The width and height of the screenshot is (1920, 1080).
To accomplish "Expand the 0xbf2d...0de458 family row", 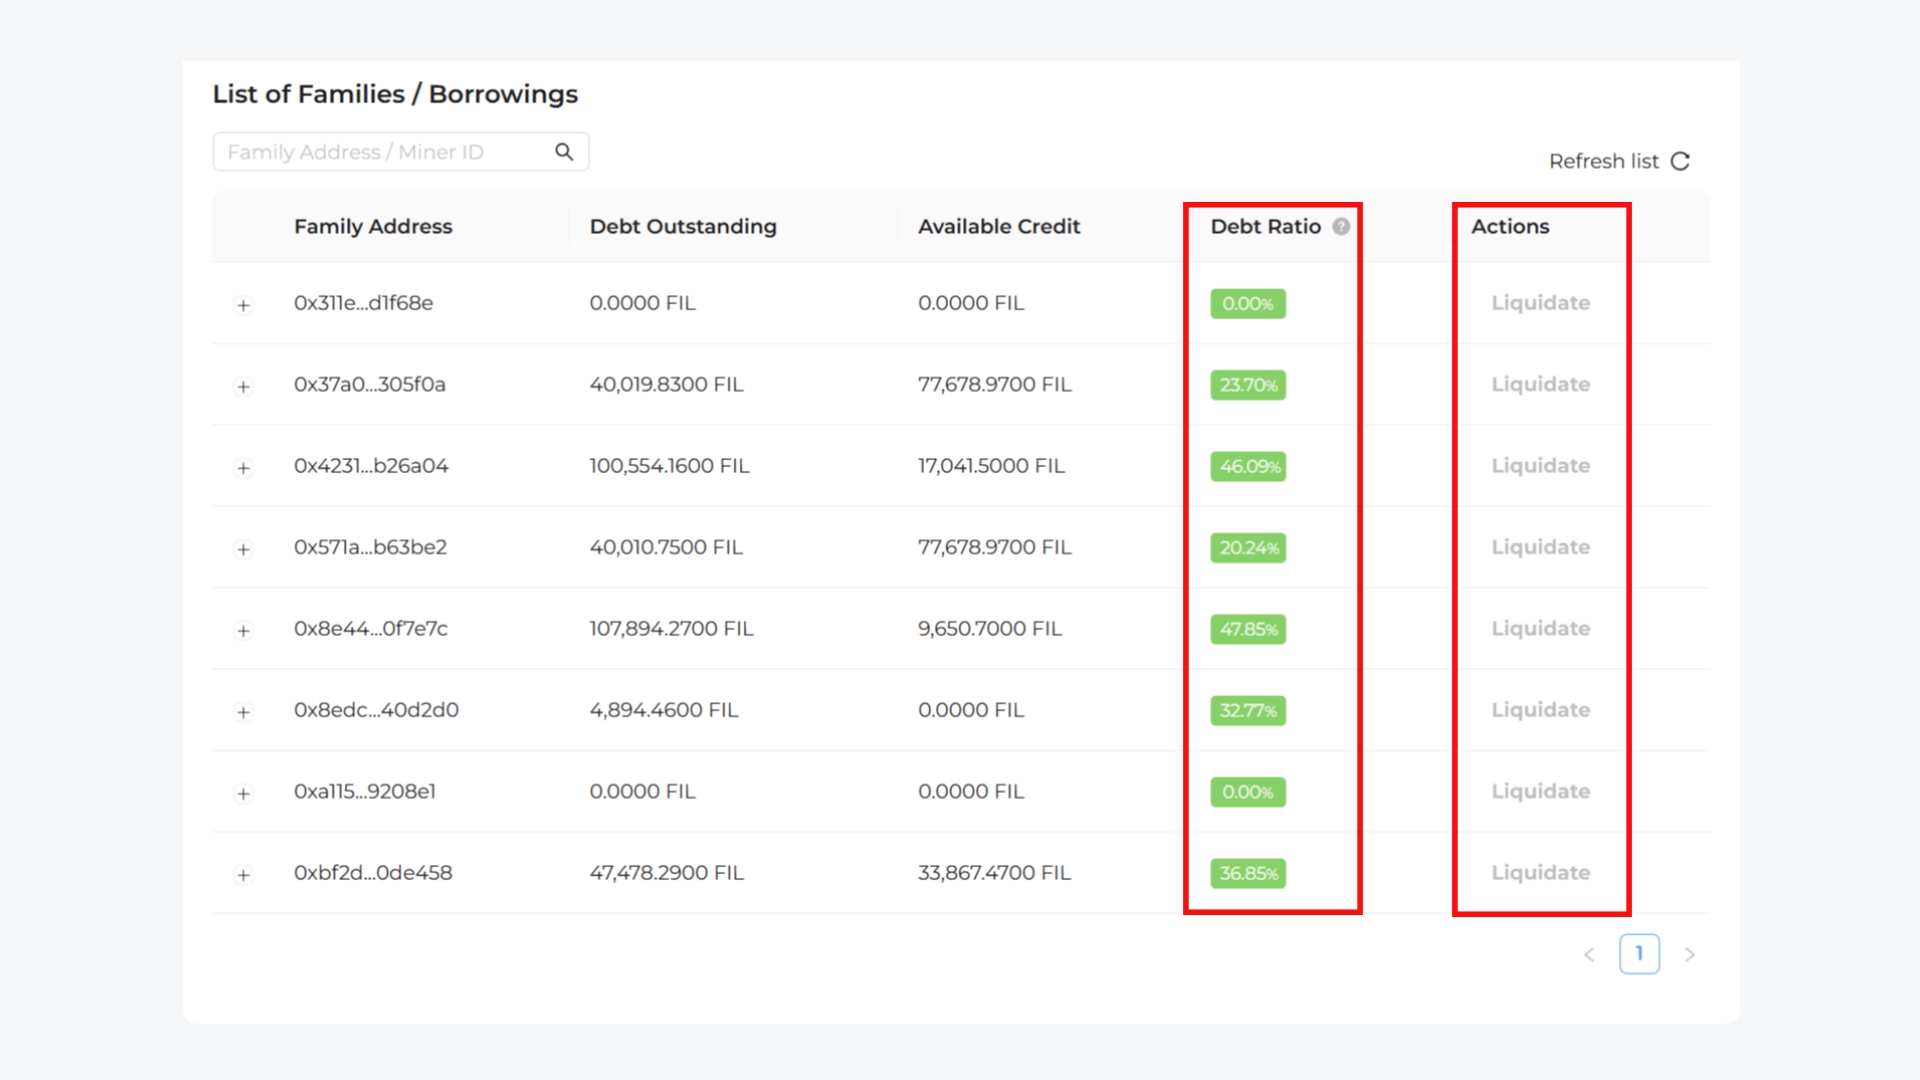I will [243, 875].
